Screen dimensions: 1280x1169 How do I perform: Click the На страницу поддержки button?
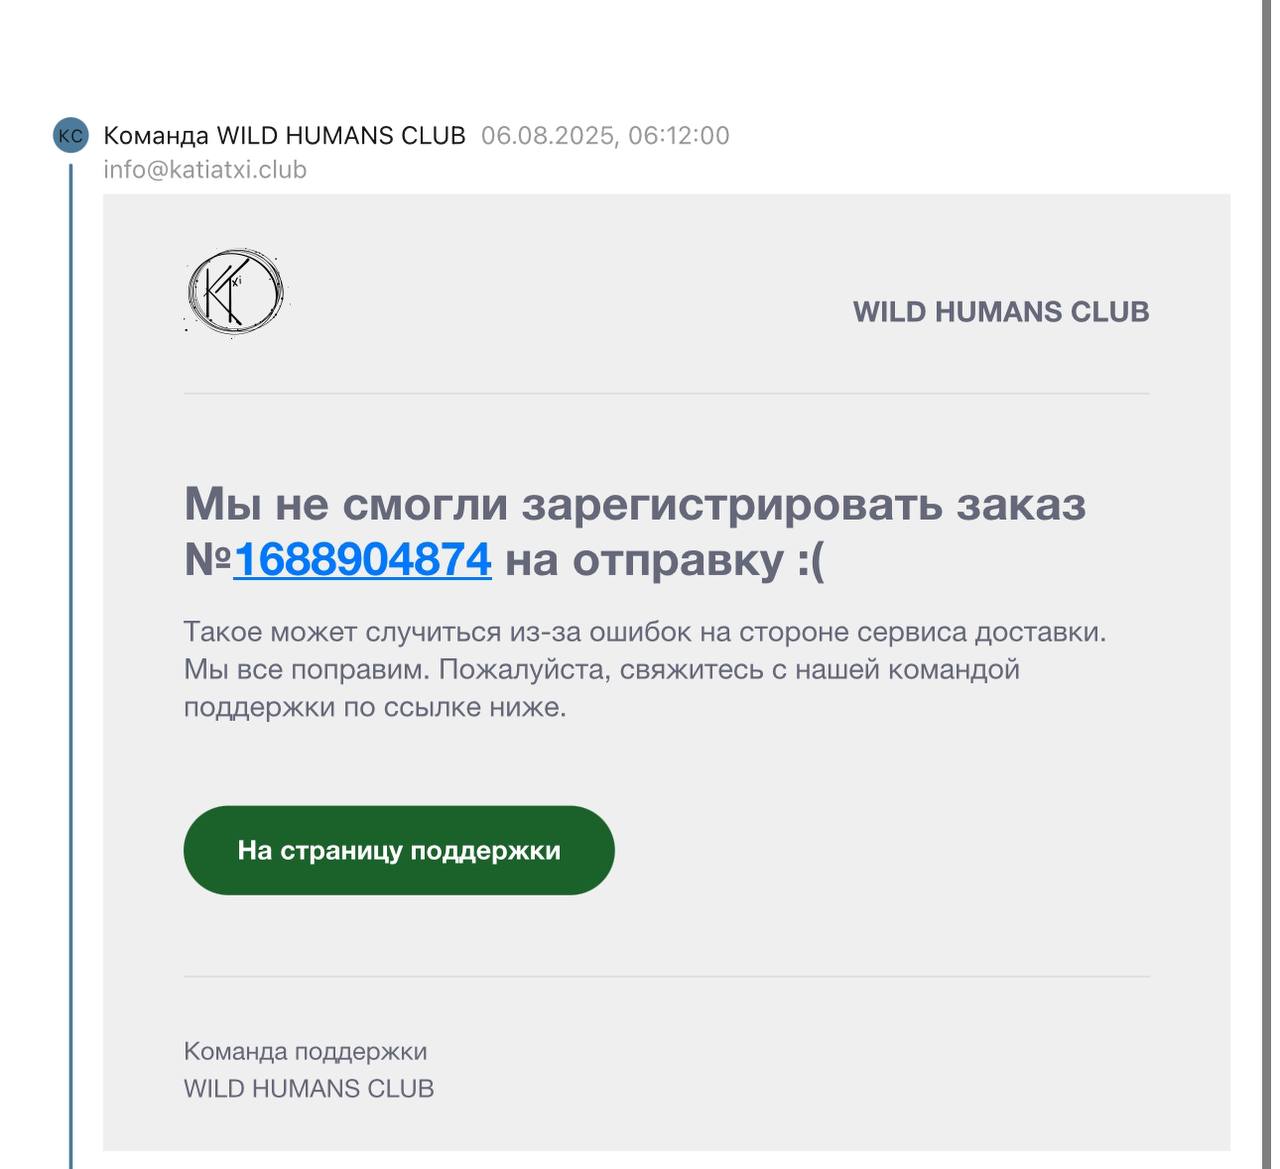[x=398, y=850]
